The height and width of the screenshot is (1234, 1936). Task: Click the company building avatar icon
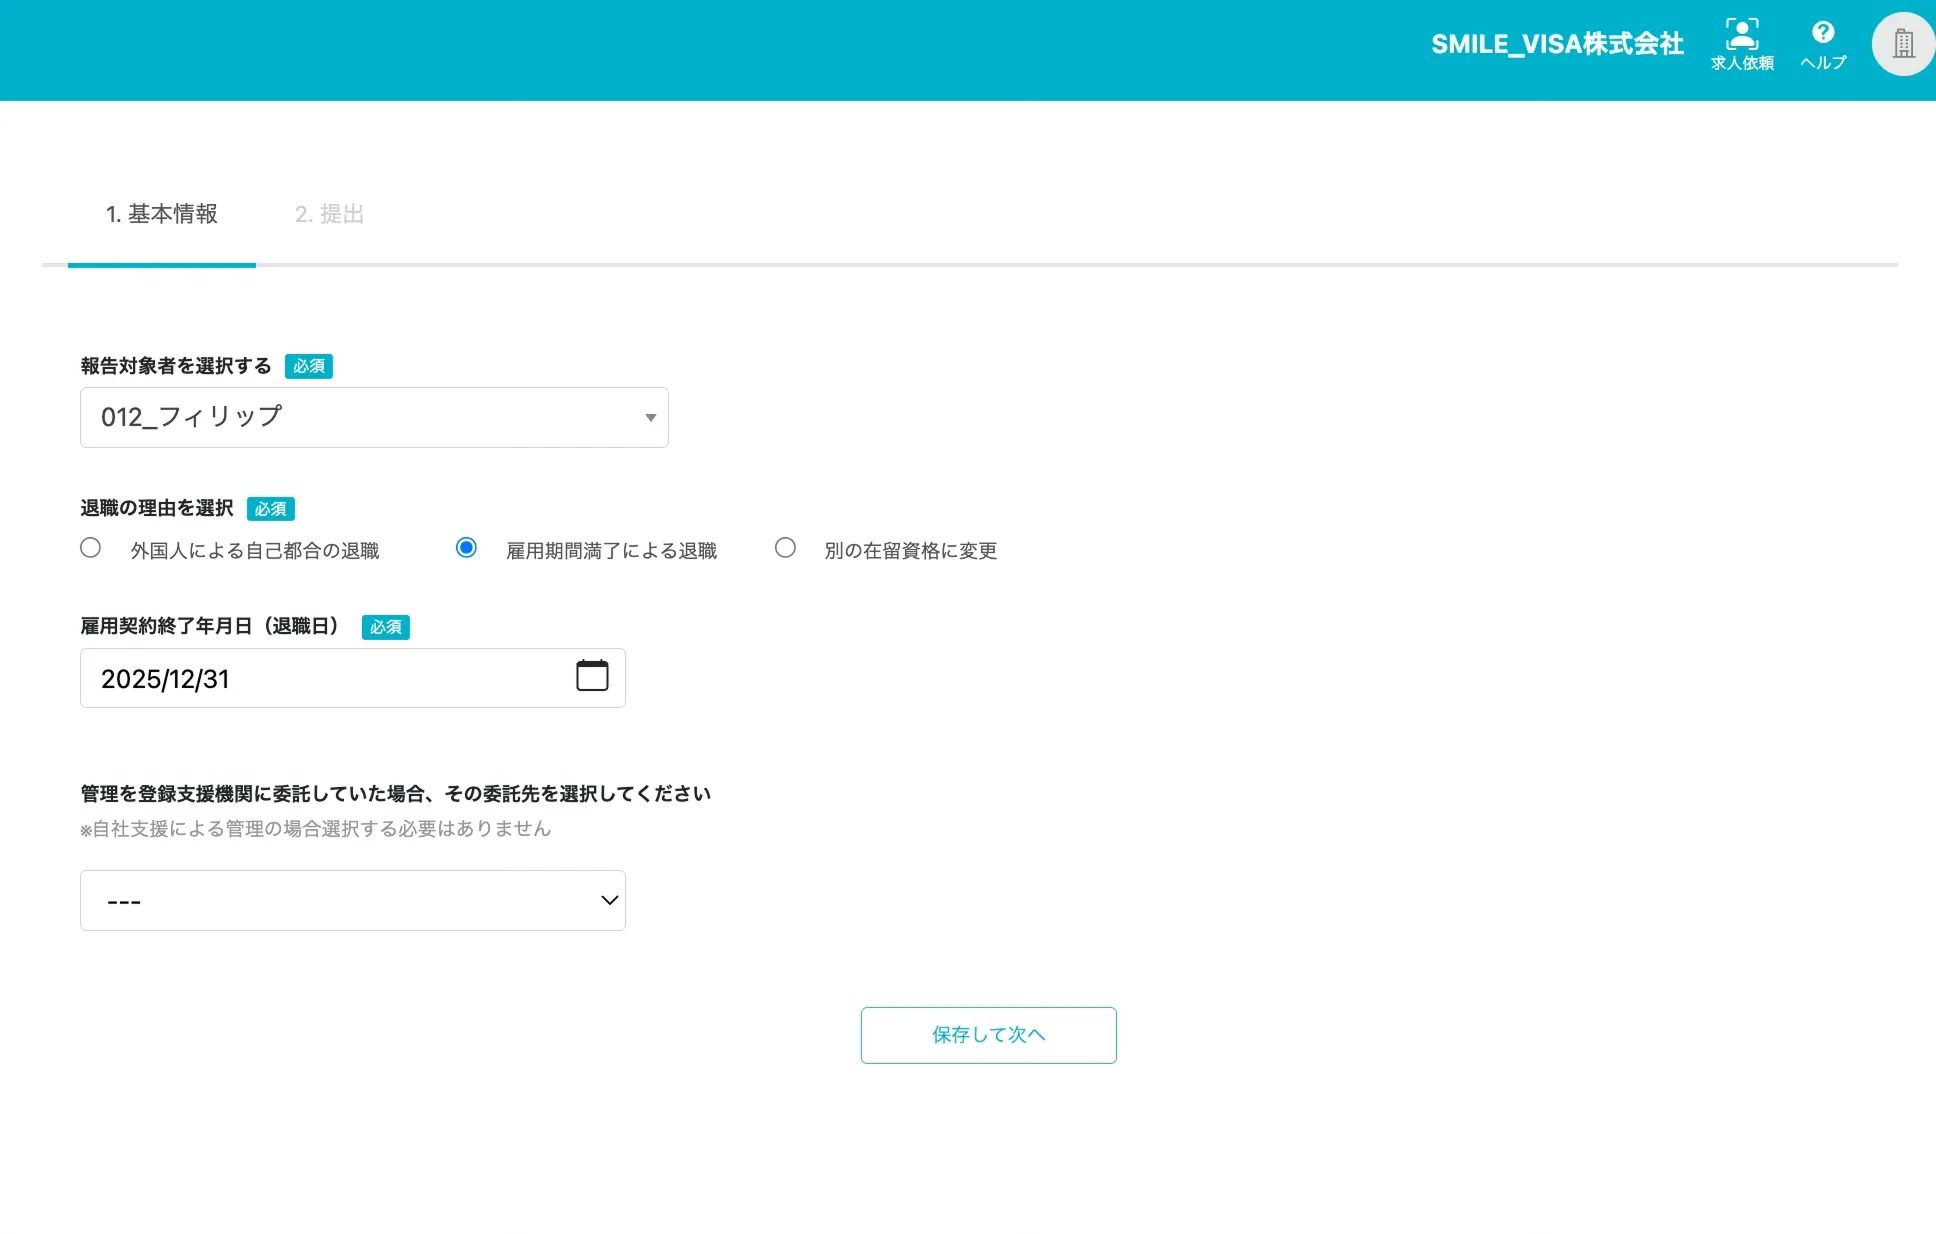click(x=1903, y=44)
